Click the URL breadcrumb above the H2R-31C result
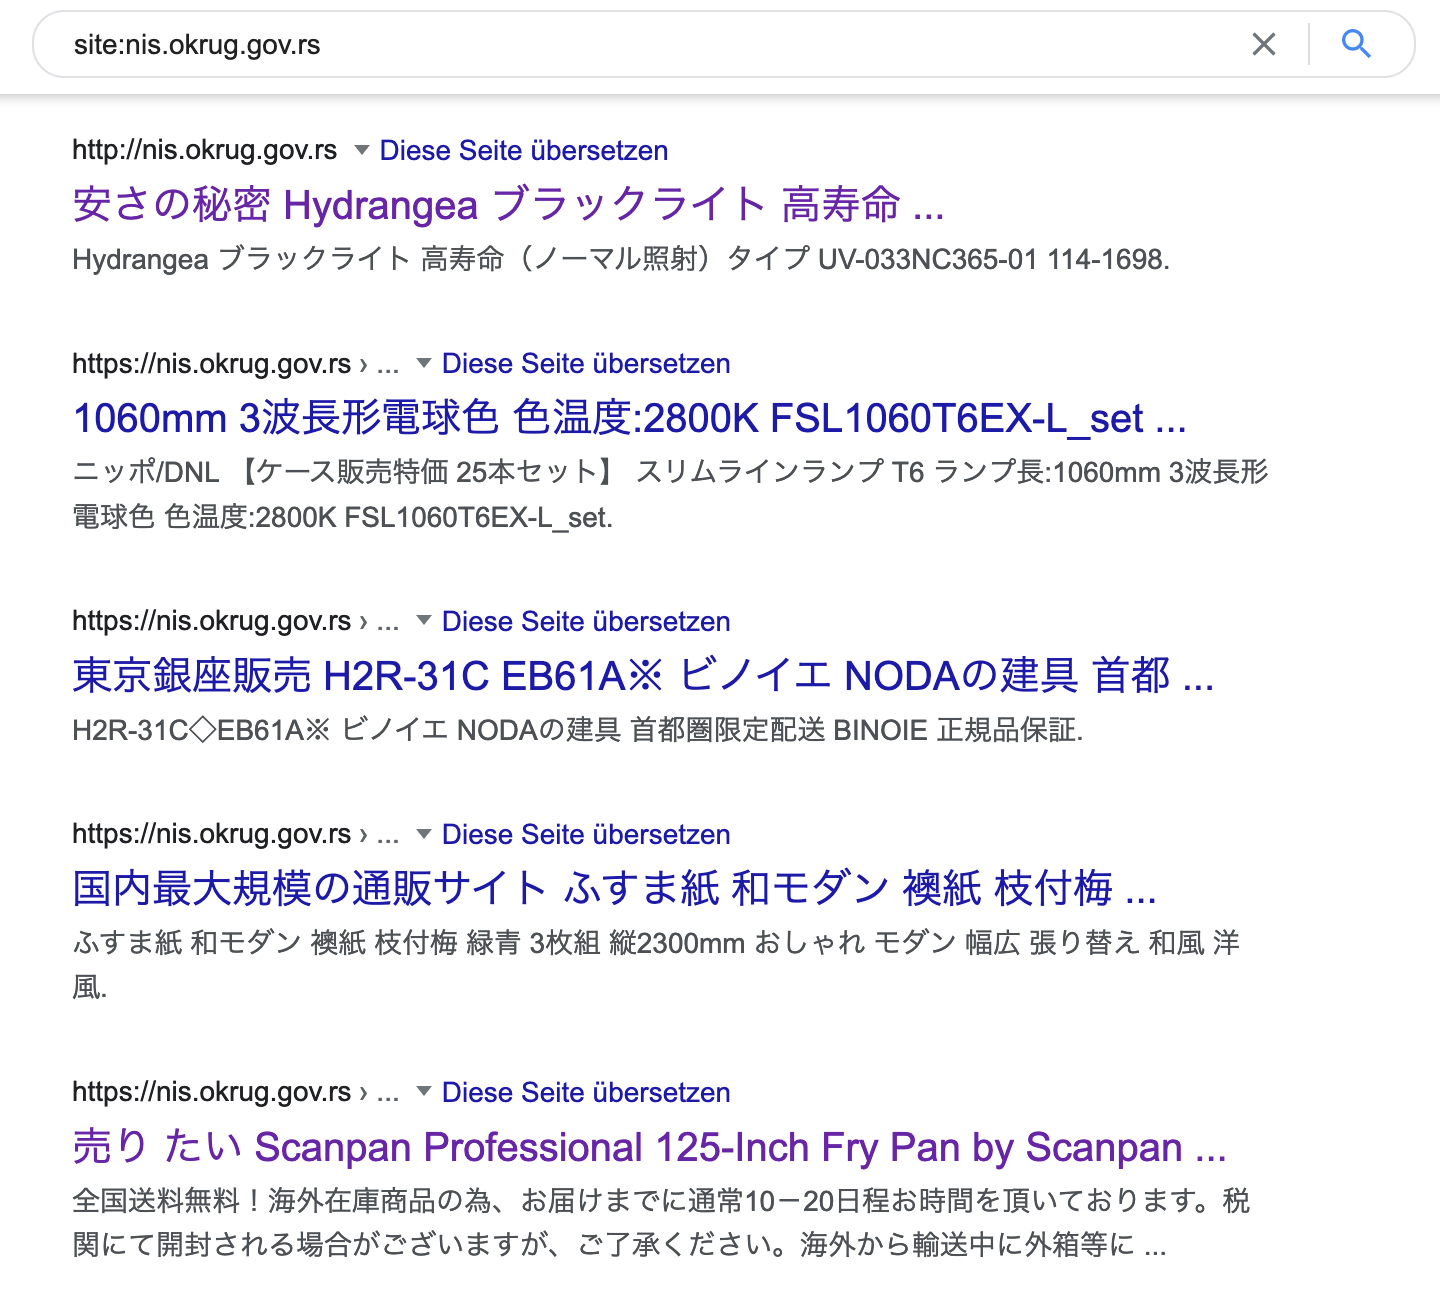 pyautogui.click(x=236, y=622)
